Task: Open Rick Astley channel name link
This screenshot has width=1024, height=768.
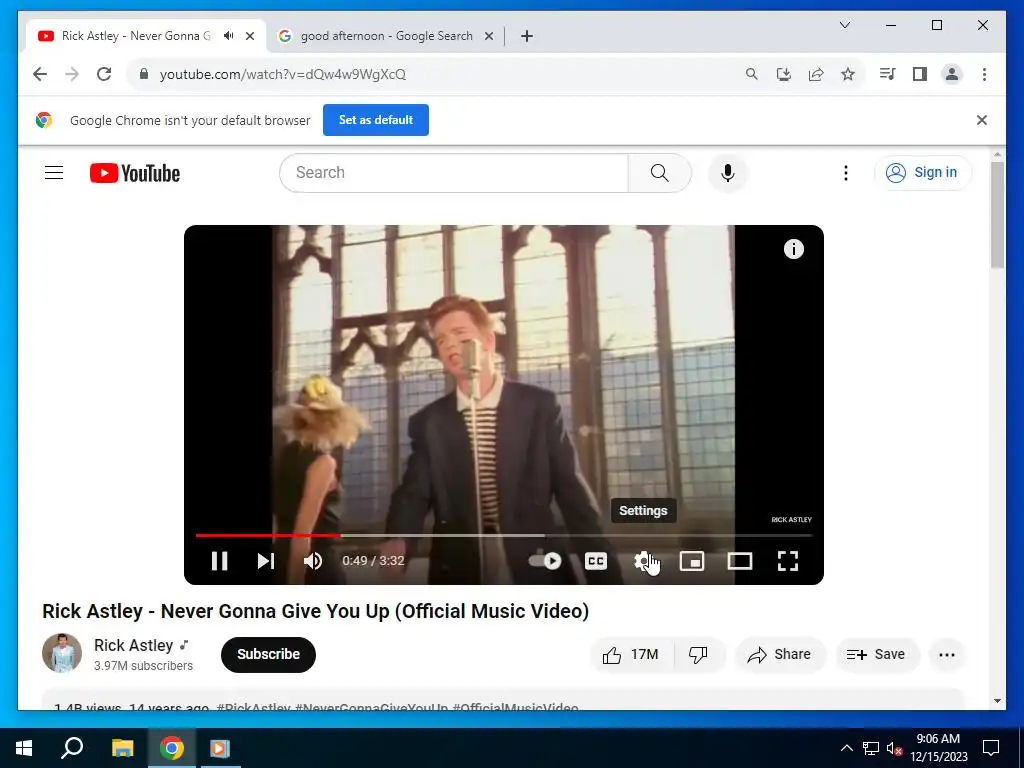Action: click(x=133, y=645)
